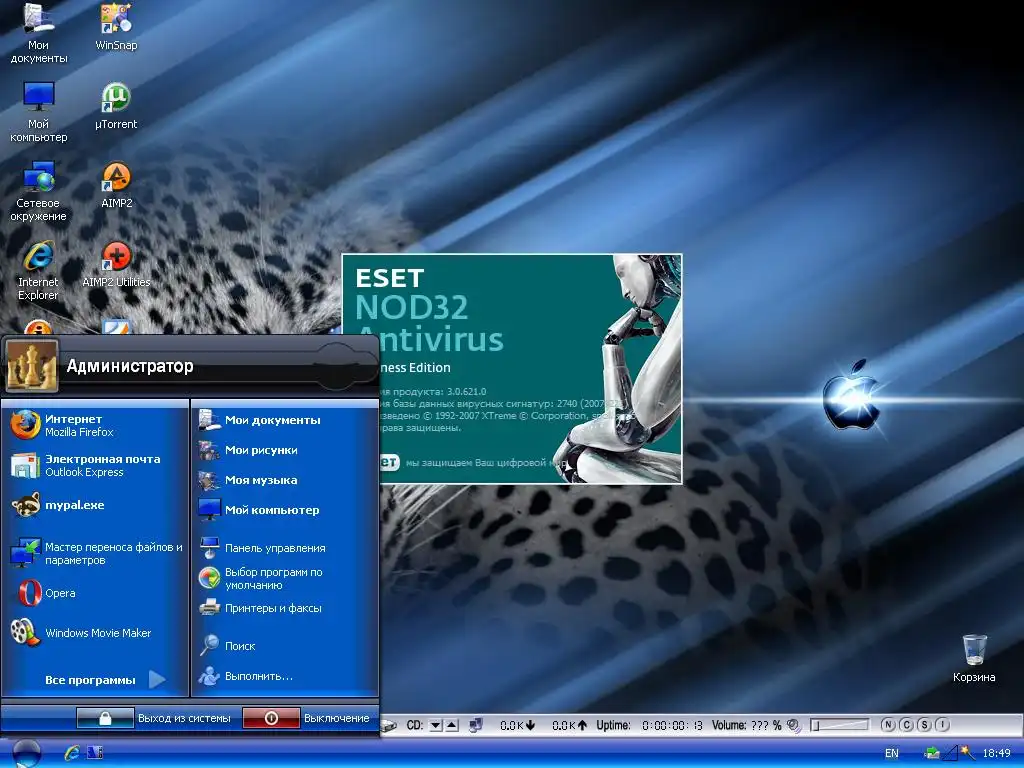Image resolution: width=1024 pixels, height=768 pixels.
Task: Open the Корзина recycle bin icon
Action: (974, 658)
